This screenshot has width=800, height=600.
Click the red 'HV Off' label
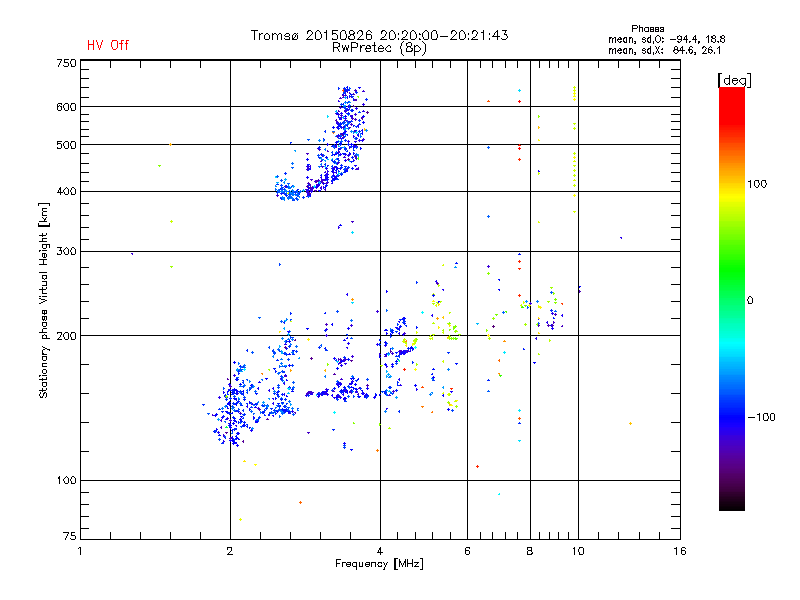pos(108,45)
